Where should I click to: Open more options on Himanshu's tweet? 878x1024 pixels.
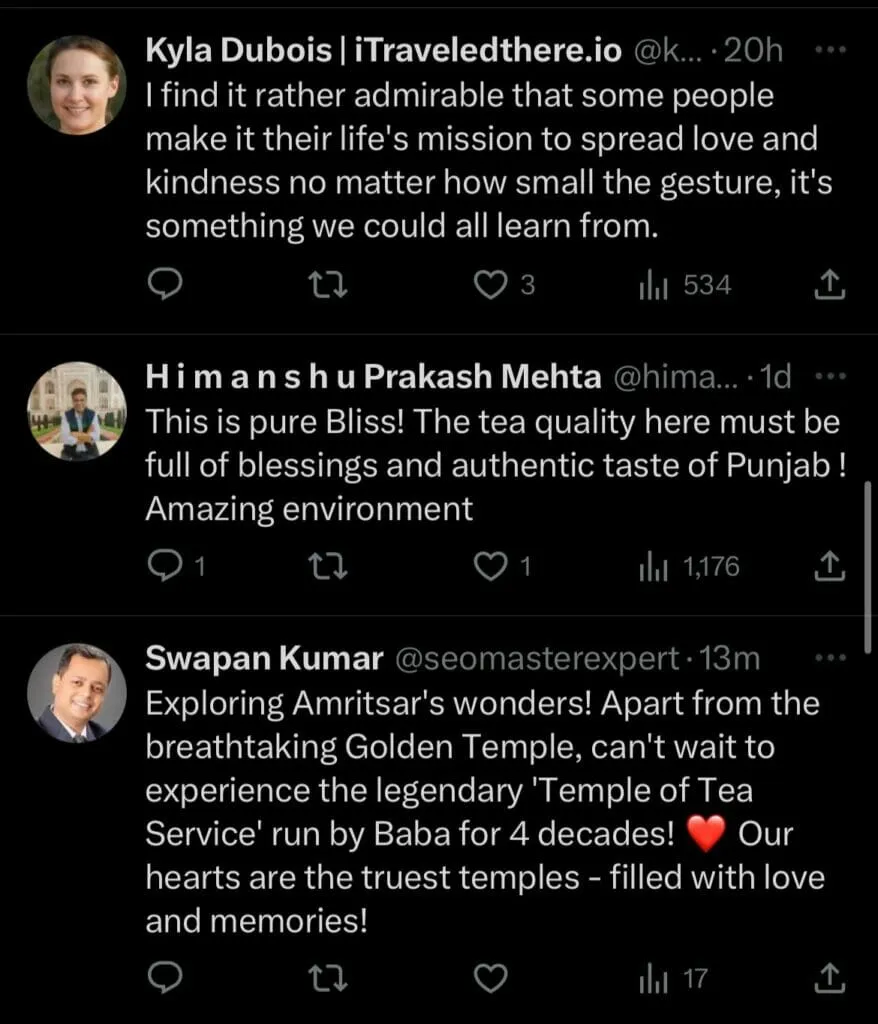coord(830,377)
